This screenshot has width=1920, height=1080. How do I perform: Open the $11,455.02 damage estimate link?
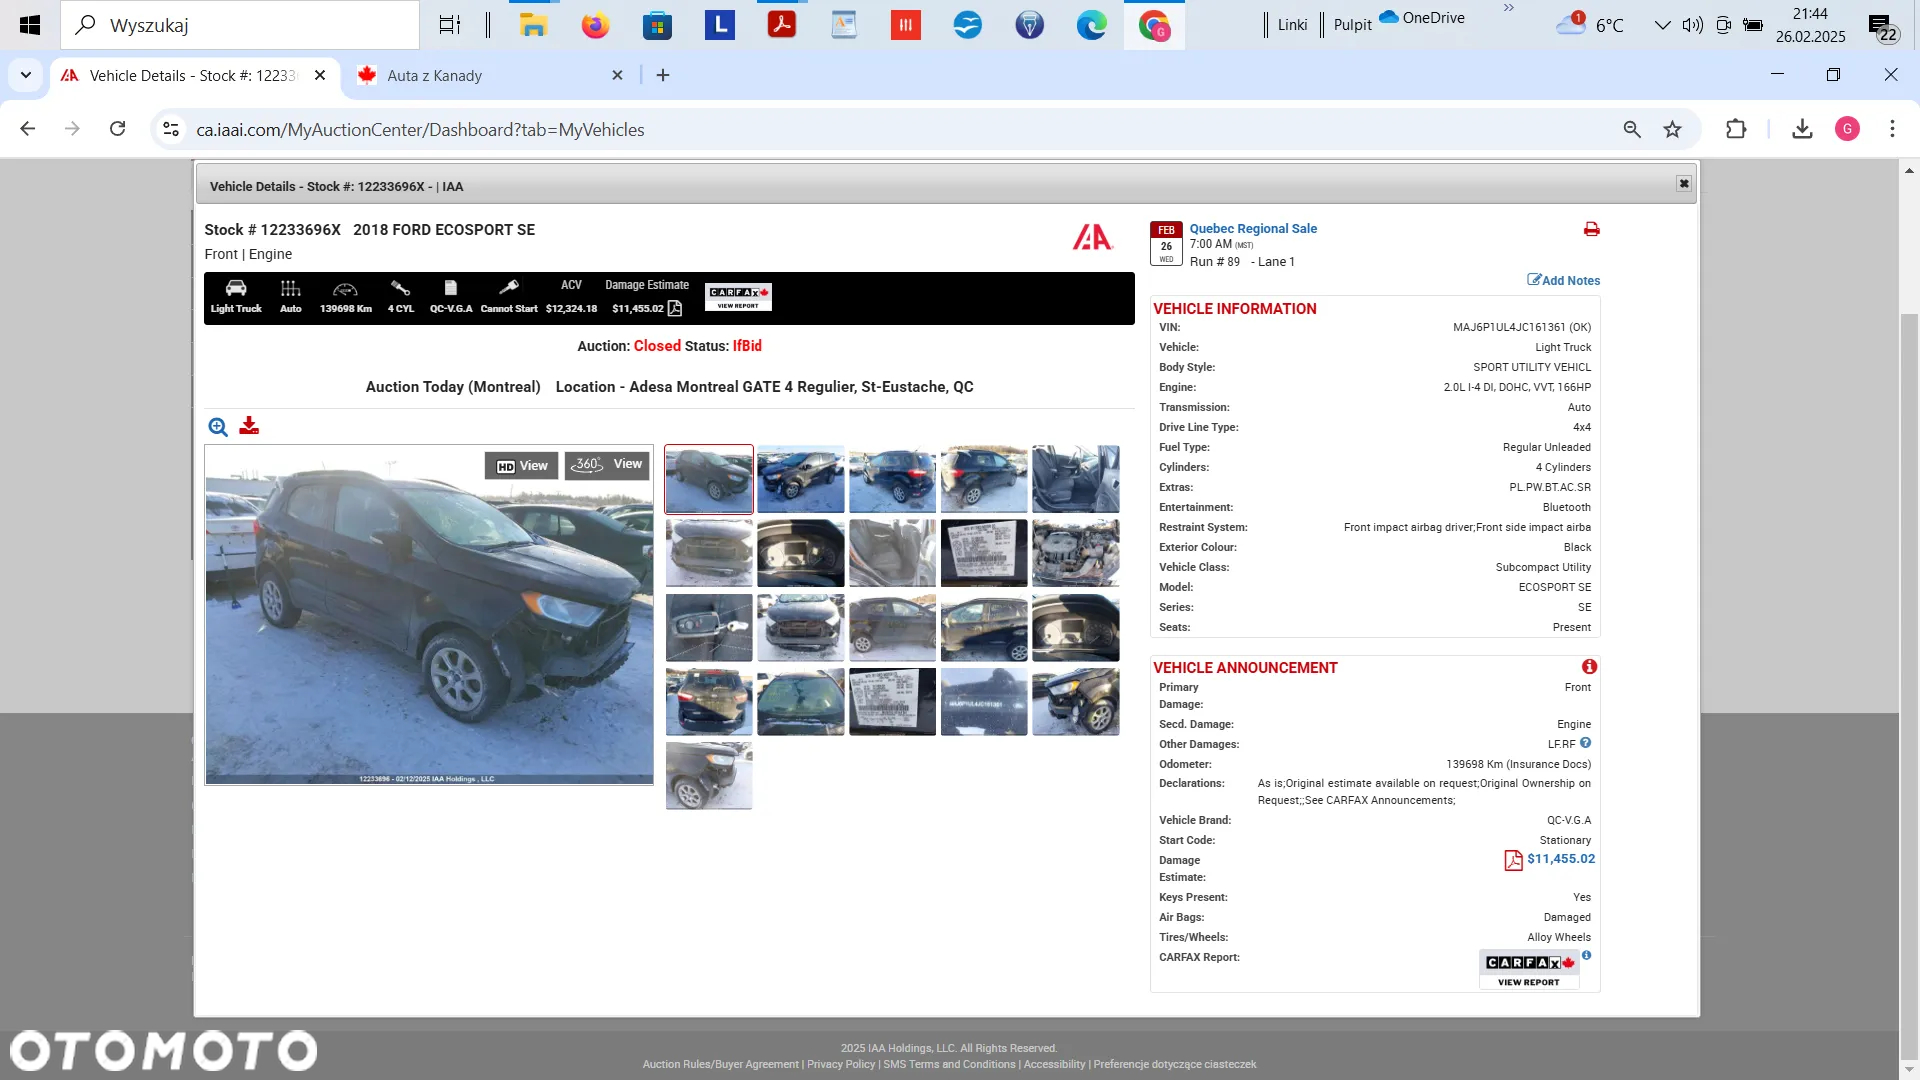(1561, 859)
